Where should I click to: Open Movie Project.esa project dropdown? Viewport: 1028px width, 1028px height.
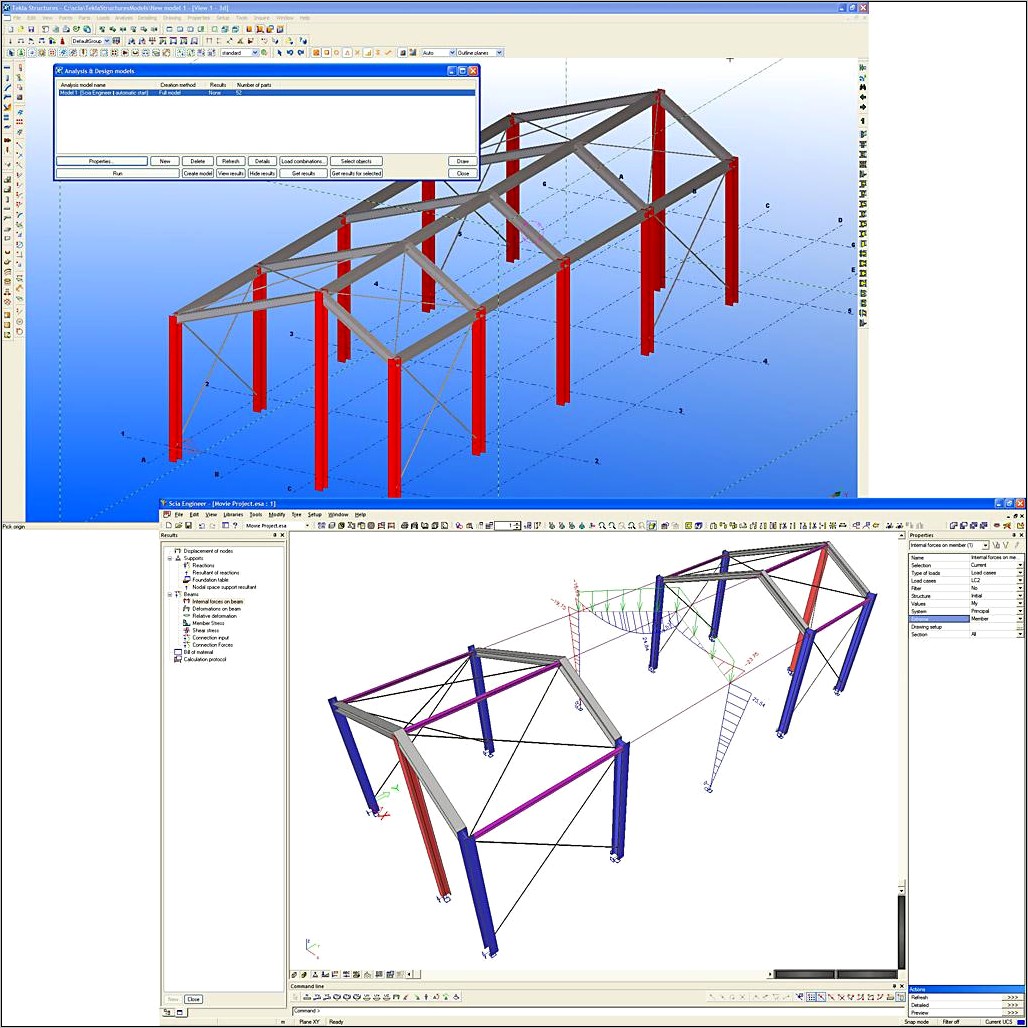307,526
